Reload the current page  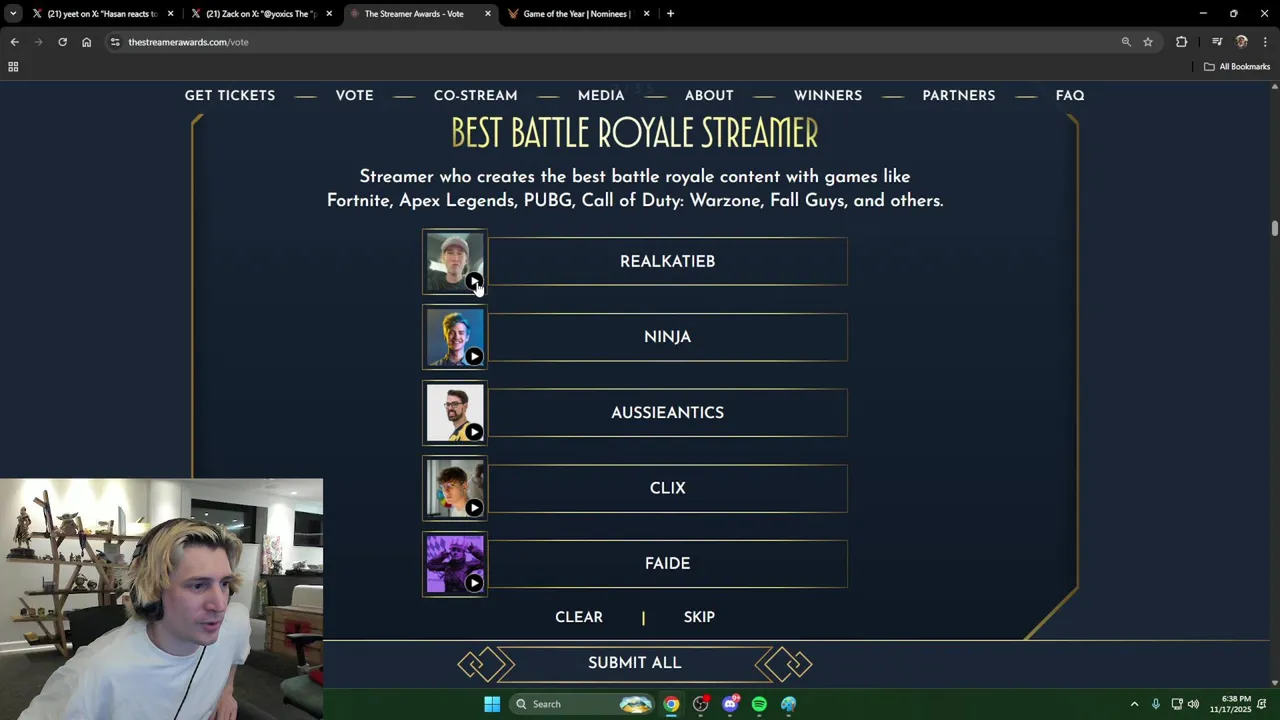coord(62,42)
